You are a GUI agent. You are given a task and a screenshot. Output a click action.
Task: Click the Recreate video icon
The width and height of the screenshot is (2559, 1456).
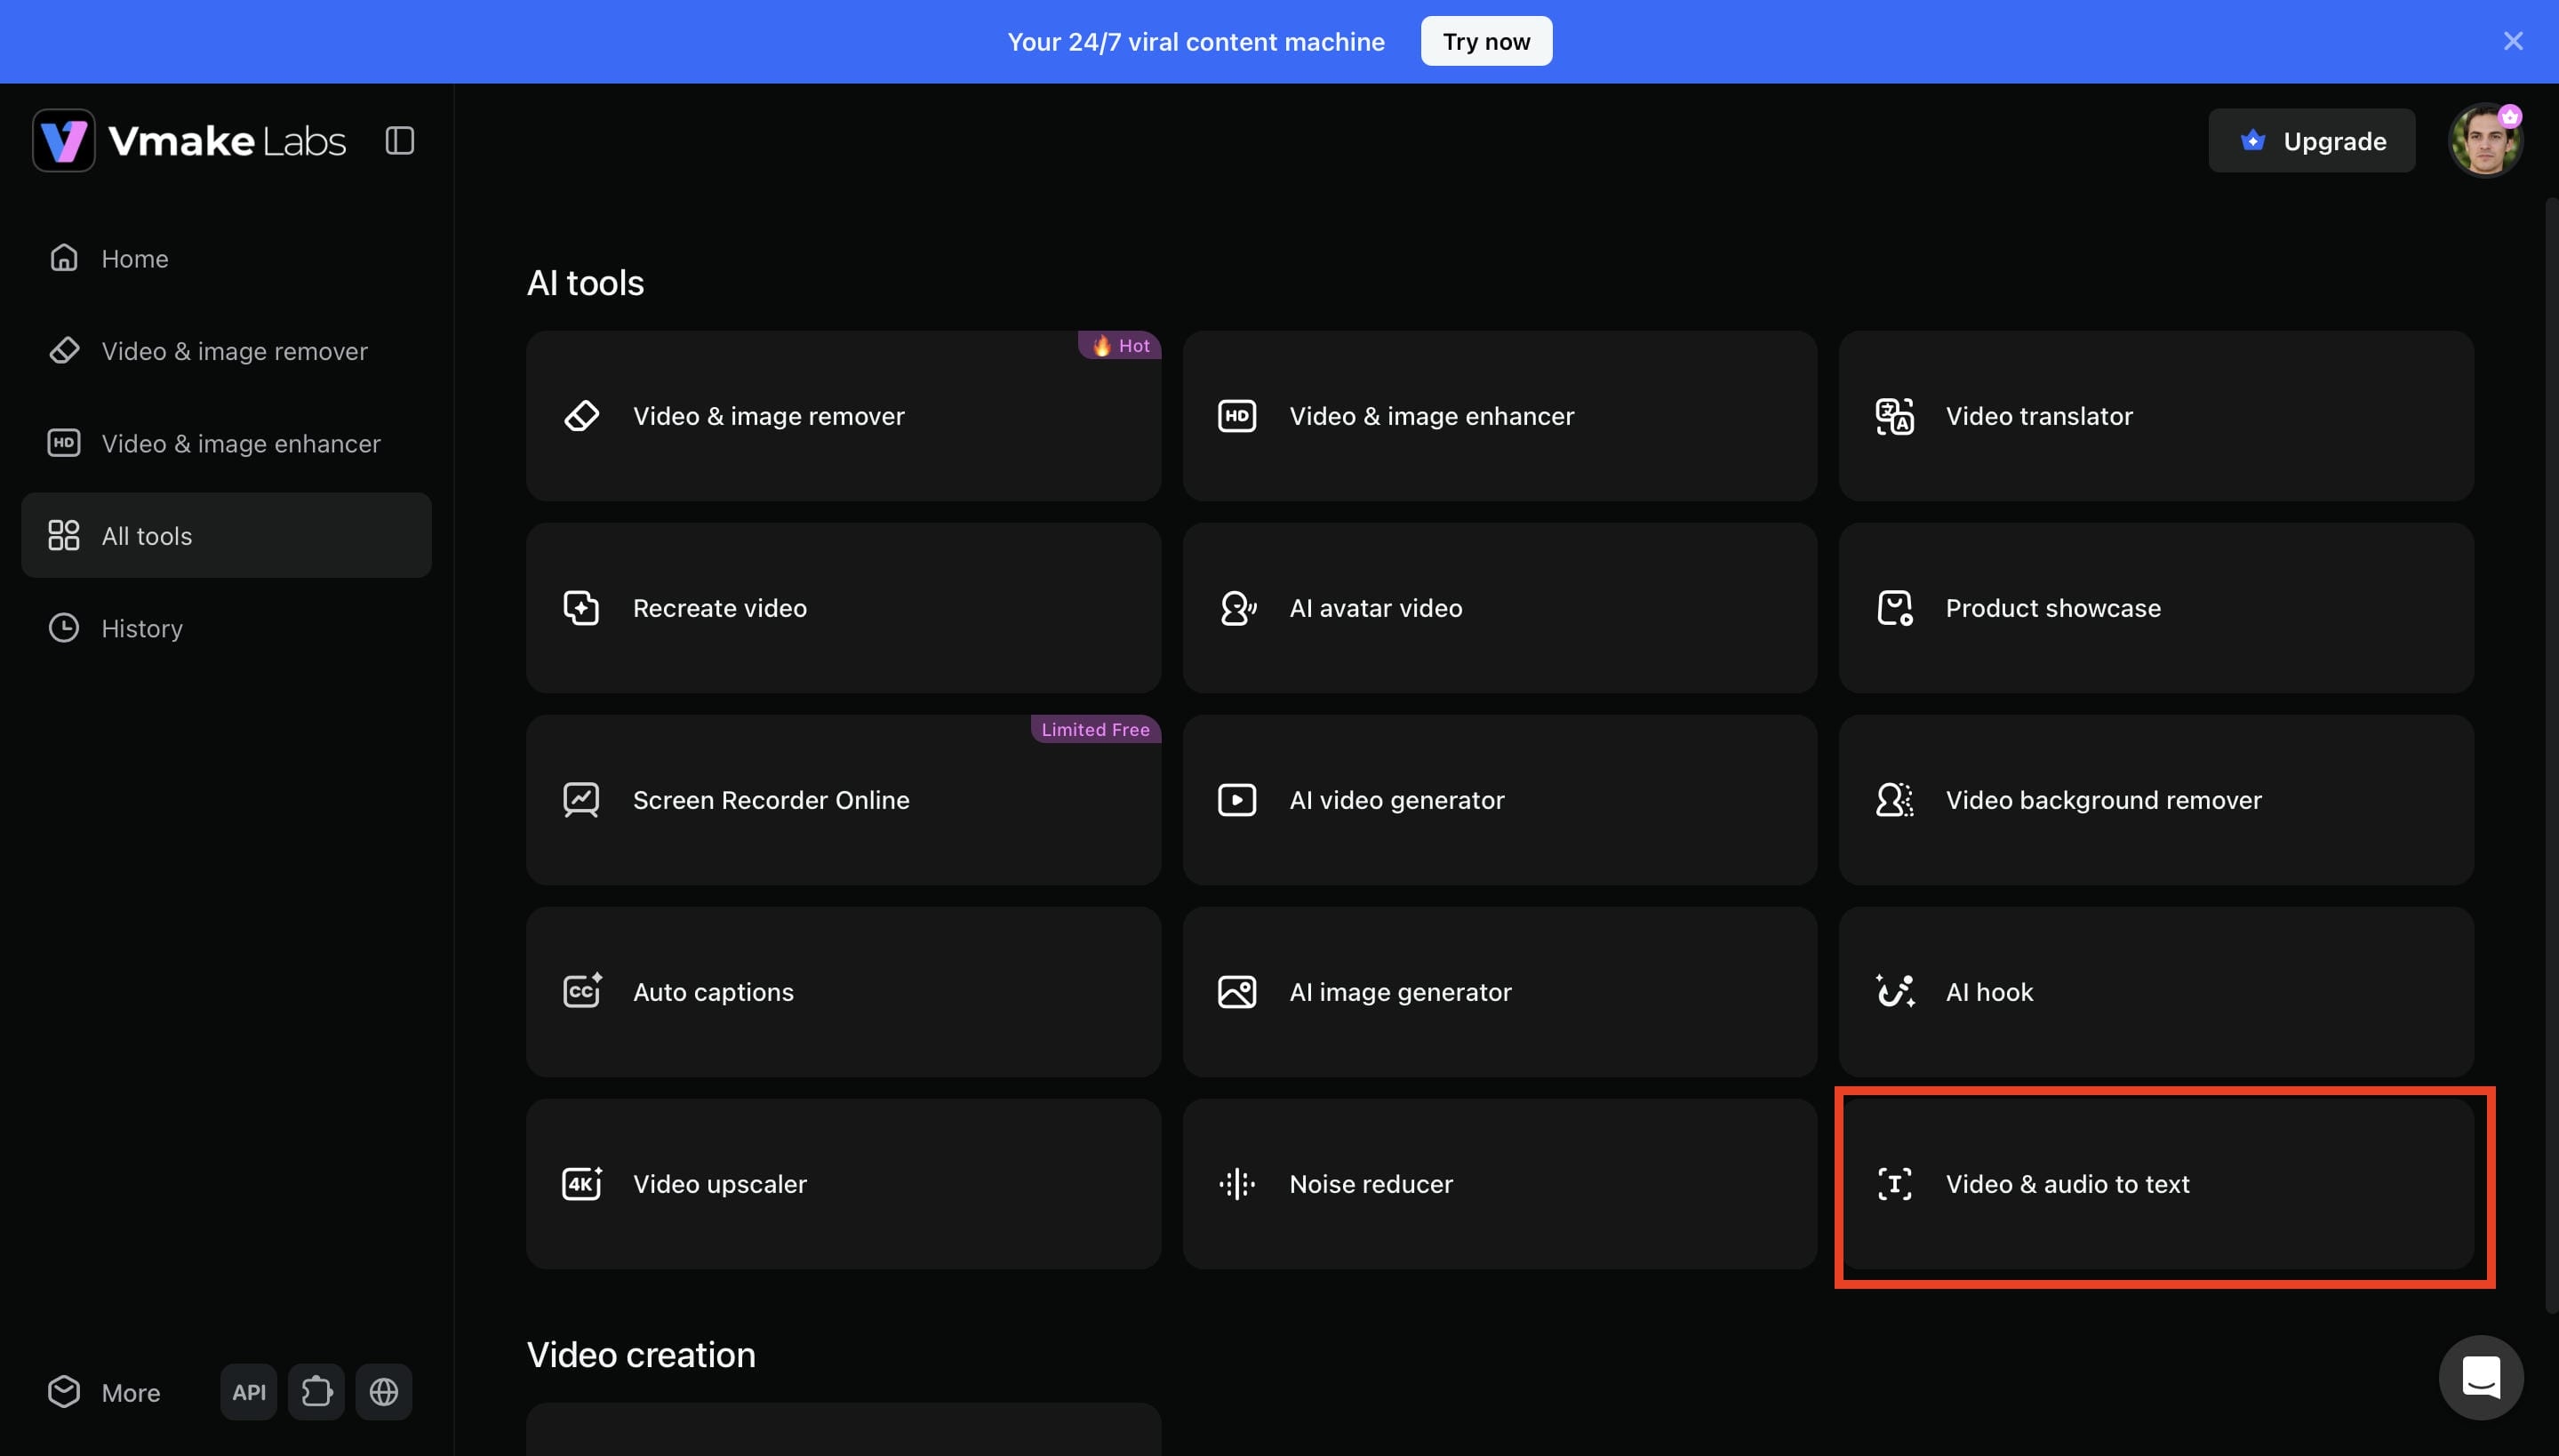pos(582,608)
